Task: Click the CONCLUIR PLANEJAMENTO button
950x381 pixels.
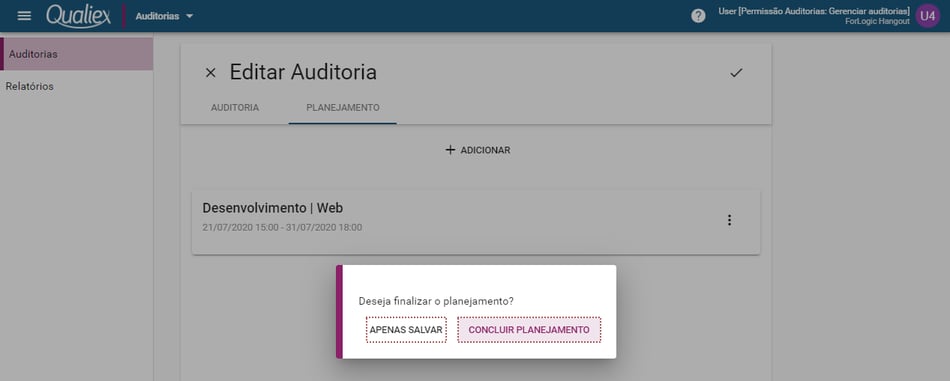Action: click(529, 330)
